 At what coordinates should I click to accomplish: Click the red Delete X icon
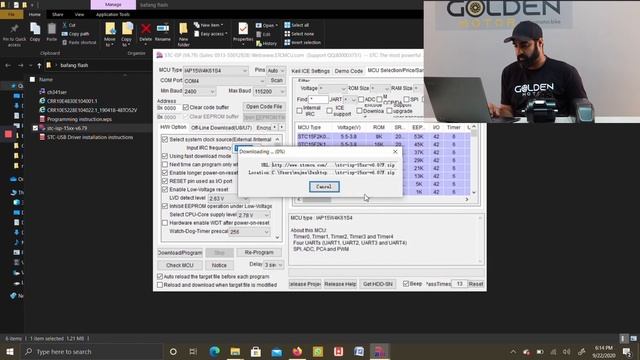tap(146, 29)
